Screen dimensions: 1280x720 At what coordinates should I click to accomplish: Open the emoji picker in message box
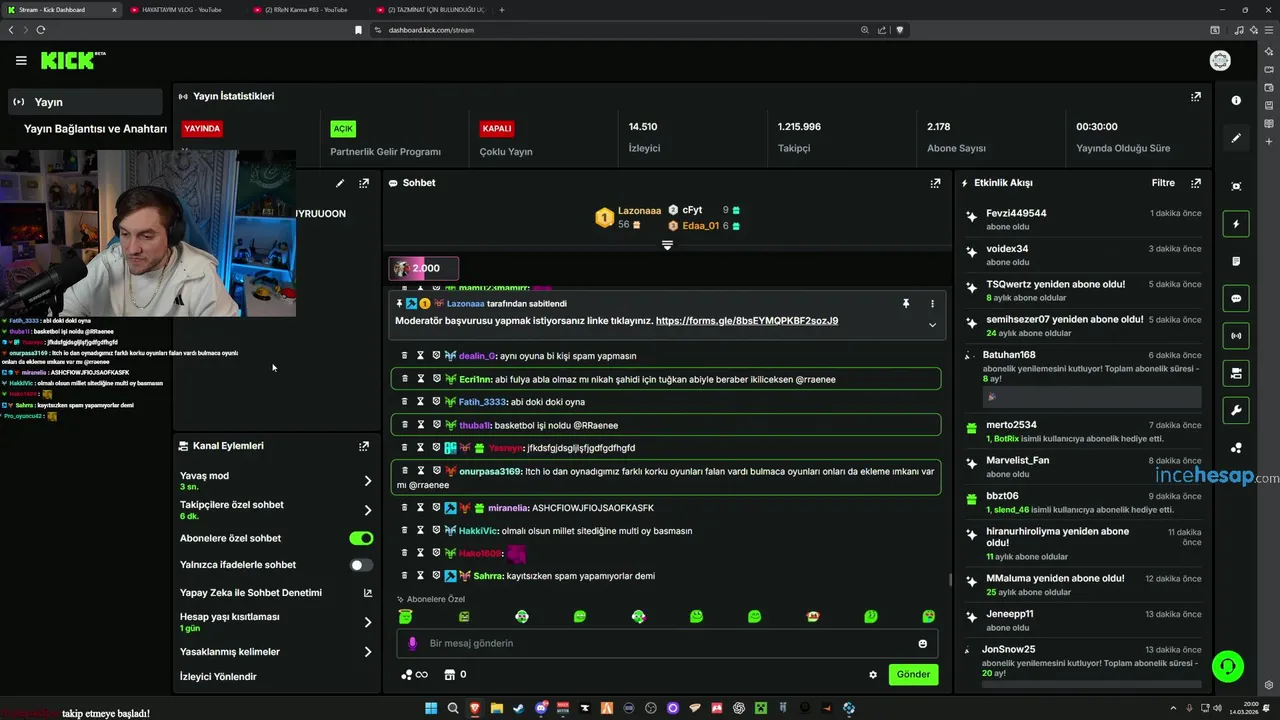click(x=922, y=644)
